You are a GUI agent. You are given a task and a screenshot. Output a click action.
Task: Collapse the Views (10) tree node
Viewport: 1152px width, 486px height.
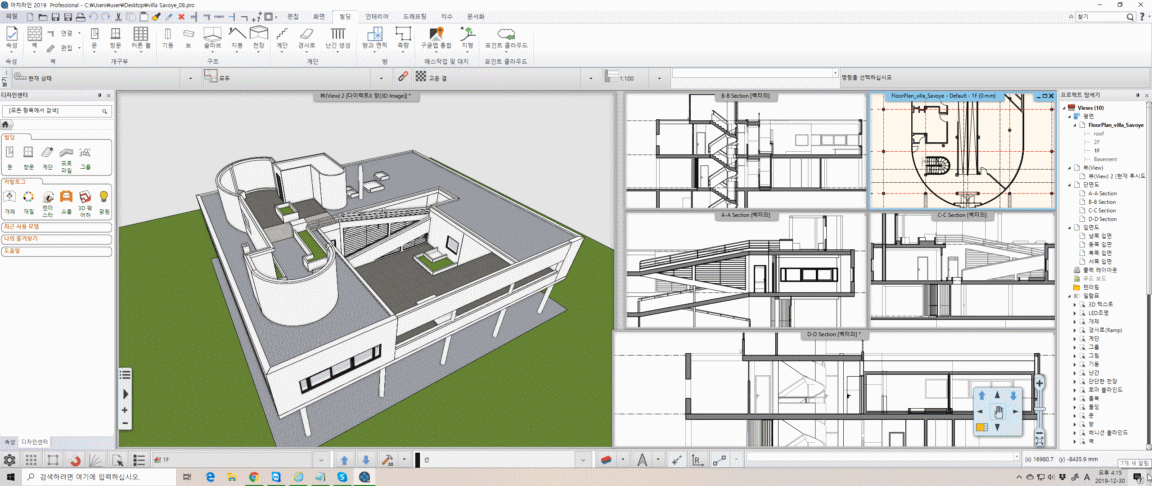pyautogui.click(x=1065, y=108)
